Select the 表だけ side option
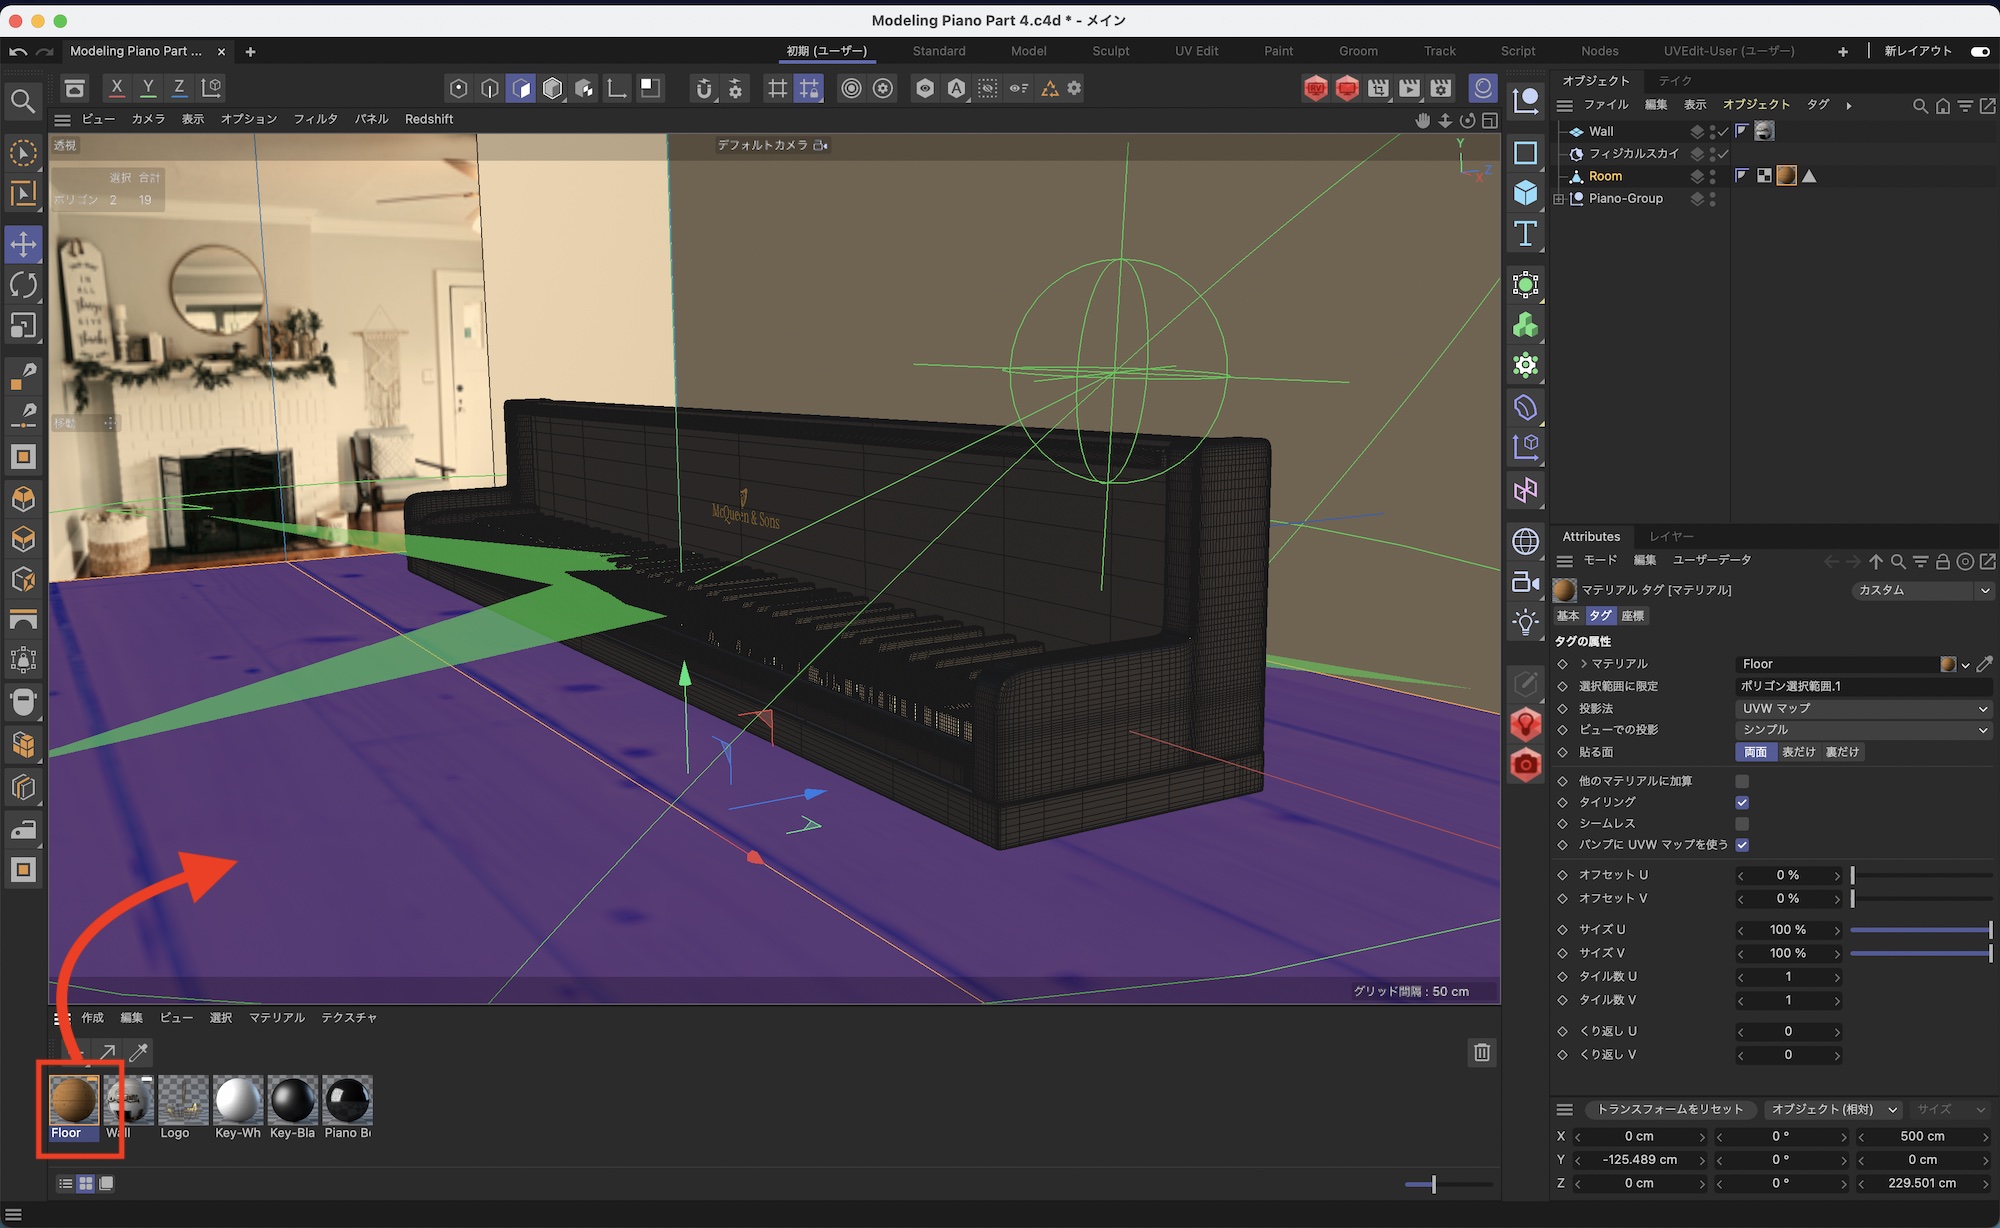 click(x=1798, y=752)
